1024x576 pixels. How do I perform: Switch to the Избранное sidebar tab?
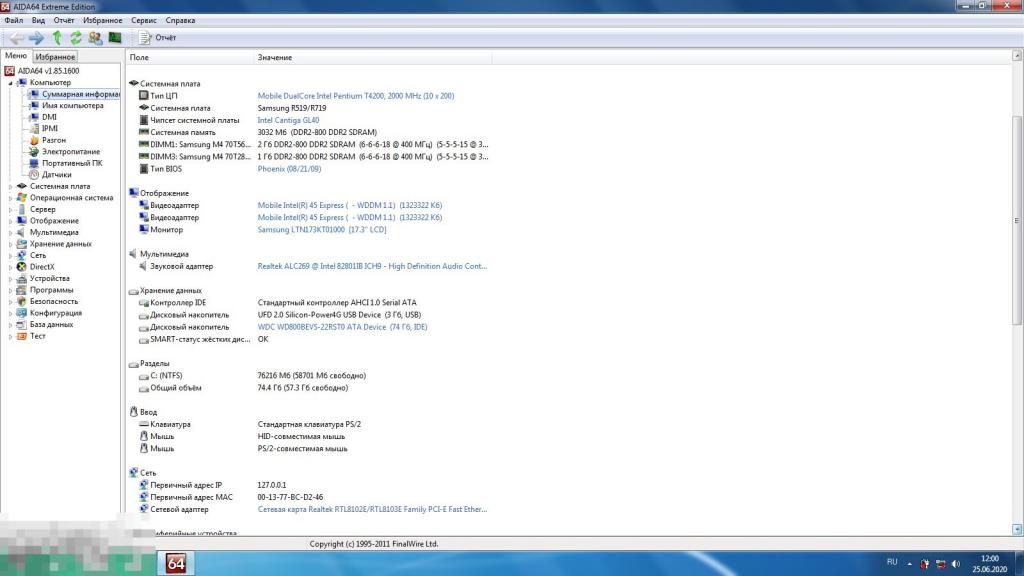tap(55, 57)
